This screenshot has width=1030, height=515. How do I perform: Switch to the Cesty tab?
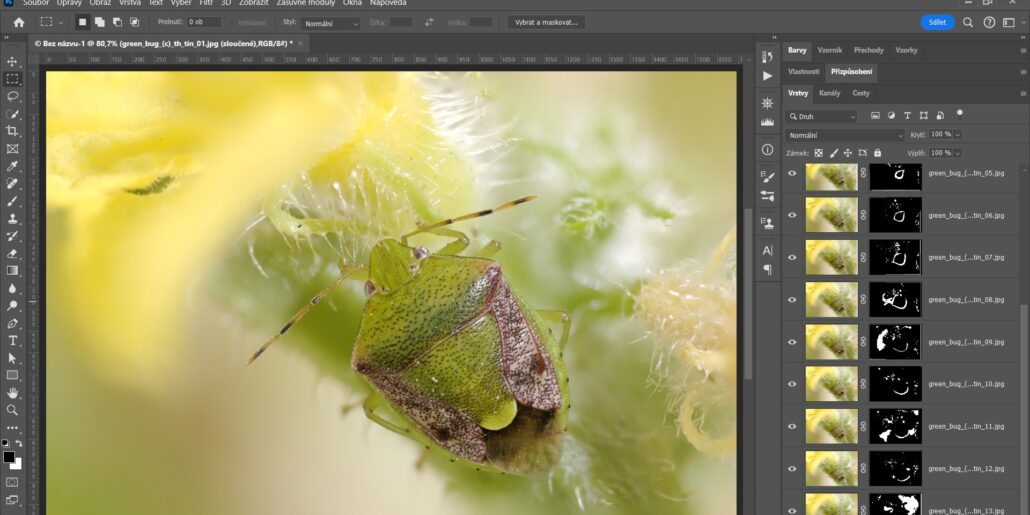tap(861, 93)
